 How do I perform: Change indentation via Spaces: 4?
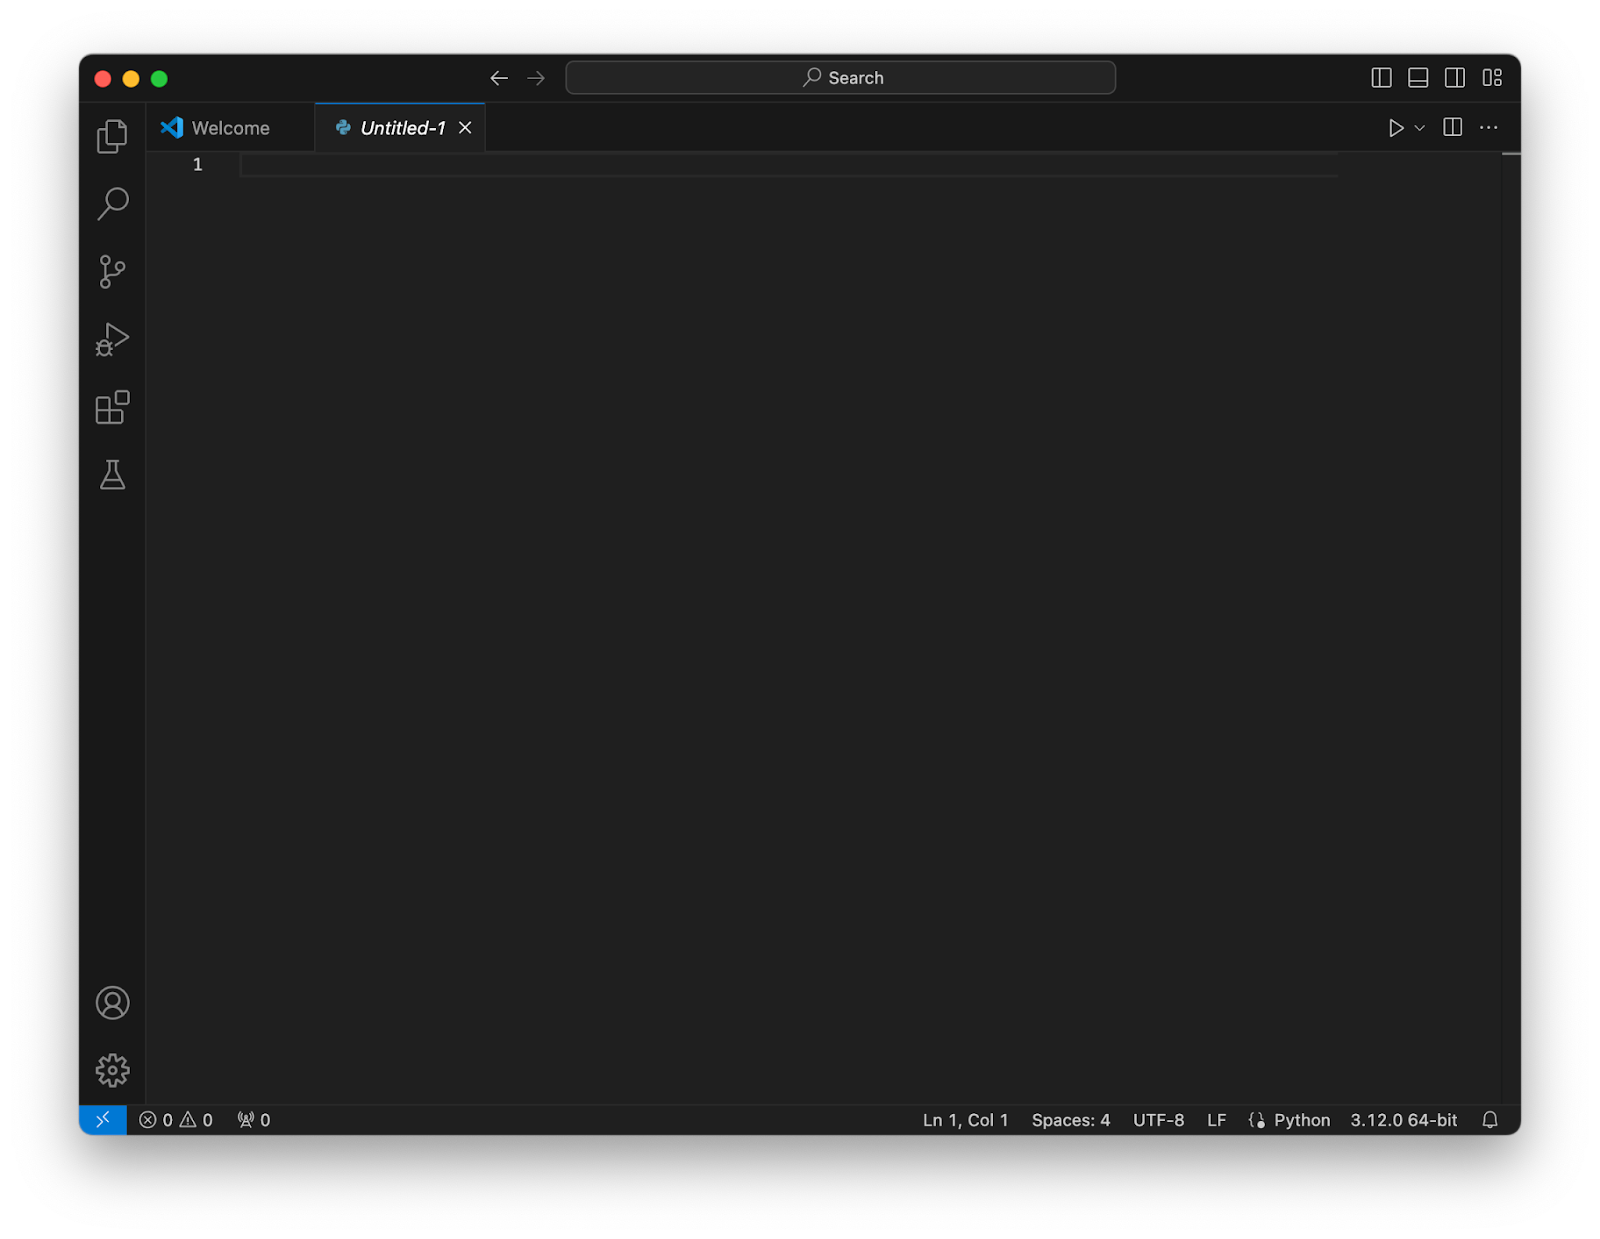(1071, 1120)
